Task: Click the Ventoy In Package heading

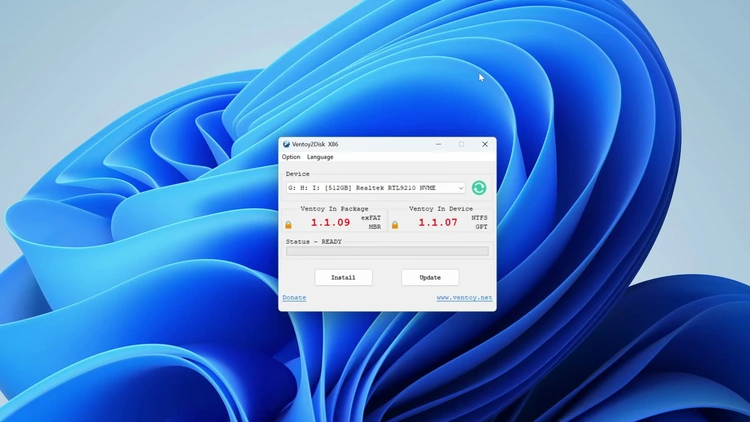Action: tap(334, 209)
